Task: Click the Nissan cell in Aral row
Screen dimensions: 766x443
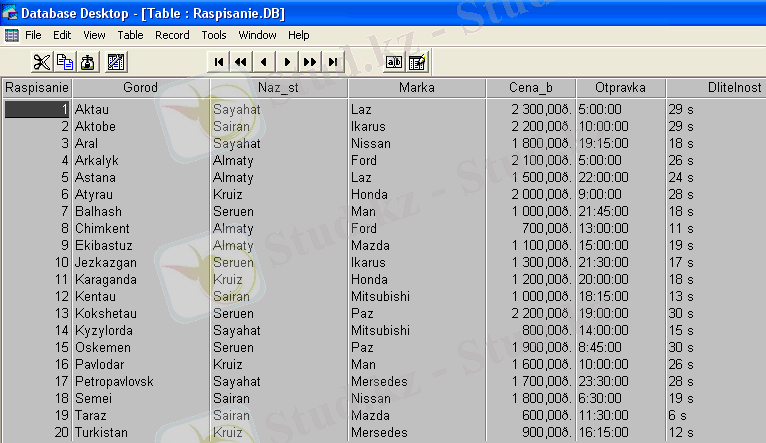Action: pos(417,144)
